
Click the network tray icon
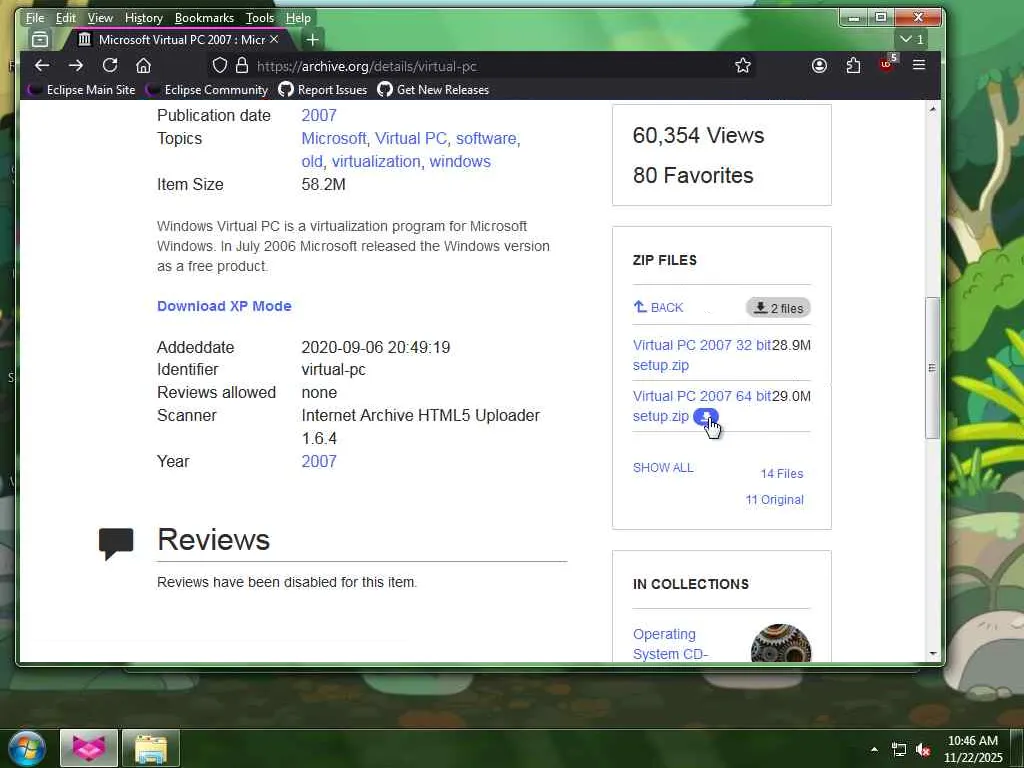[x=899, y=750]
